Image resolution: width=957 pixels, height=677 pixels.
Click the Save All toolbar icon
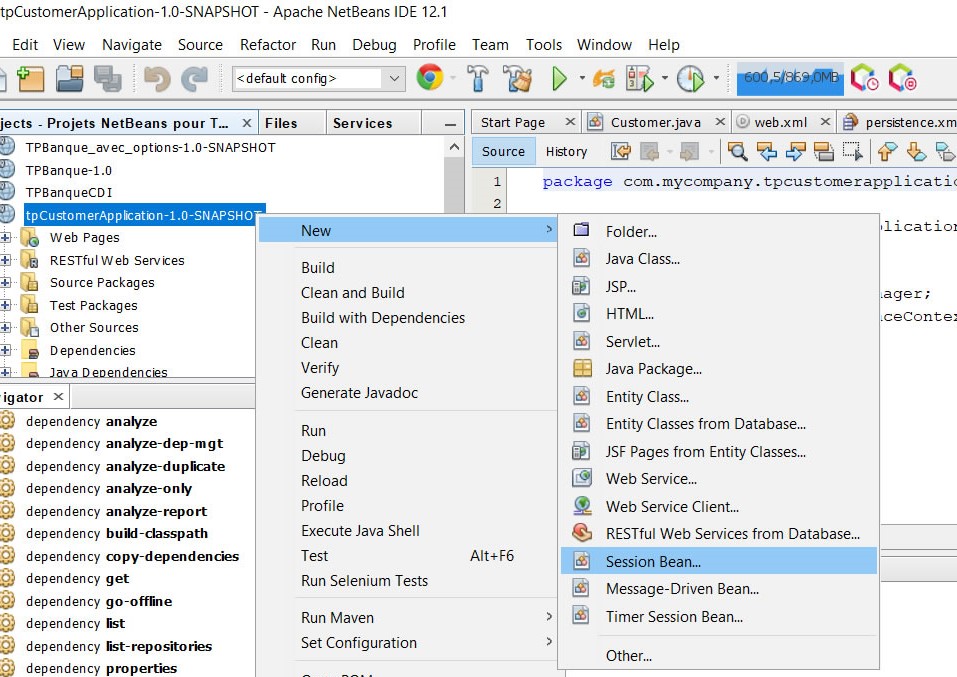pos(107,79)
